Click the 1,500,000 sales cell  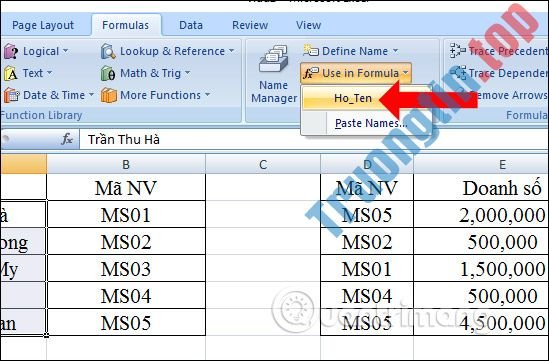pos(481,269)
